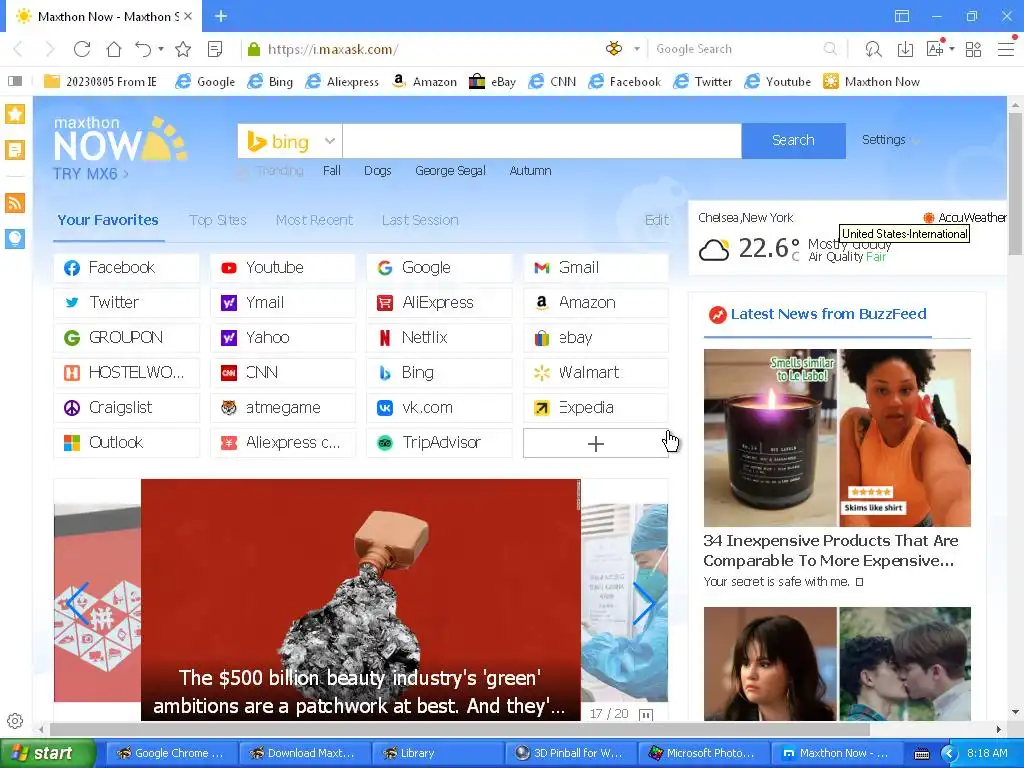Open the new tab plus button
Image resolution: width=1024 pixels, height=768 pixels.
(221, 16)
